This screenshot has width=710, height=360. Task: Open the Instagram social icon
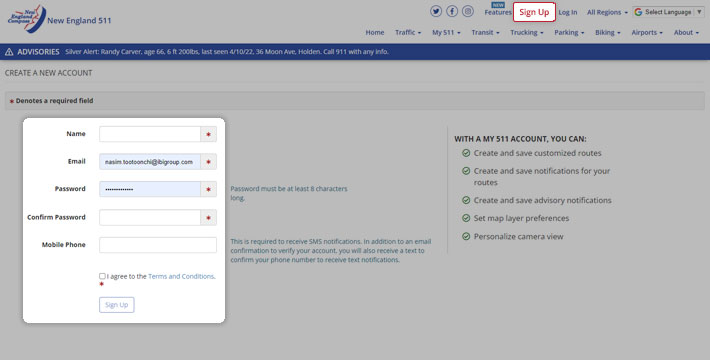(468, 11)
